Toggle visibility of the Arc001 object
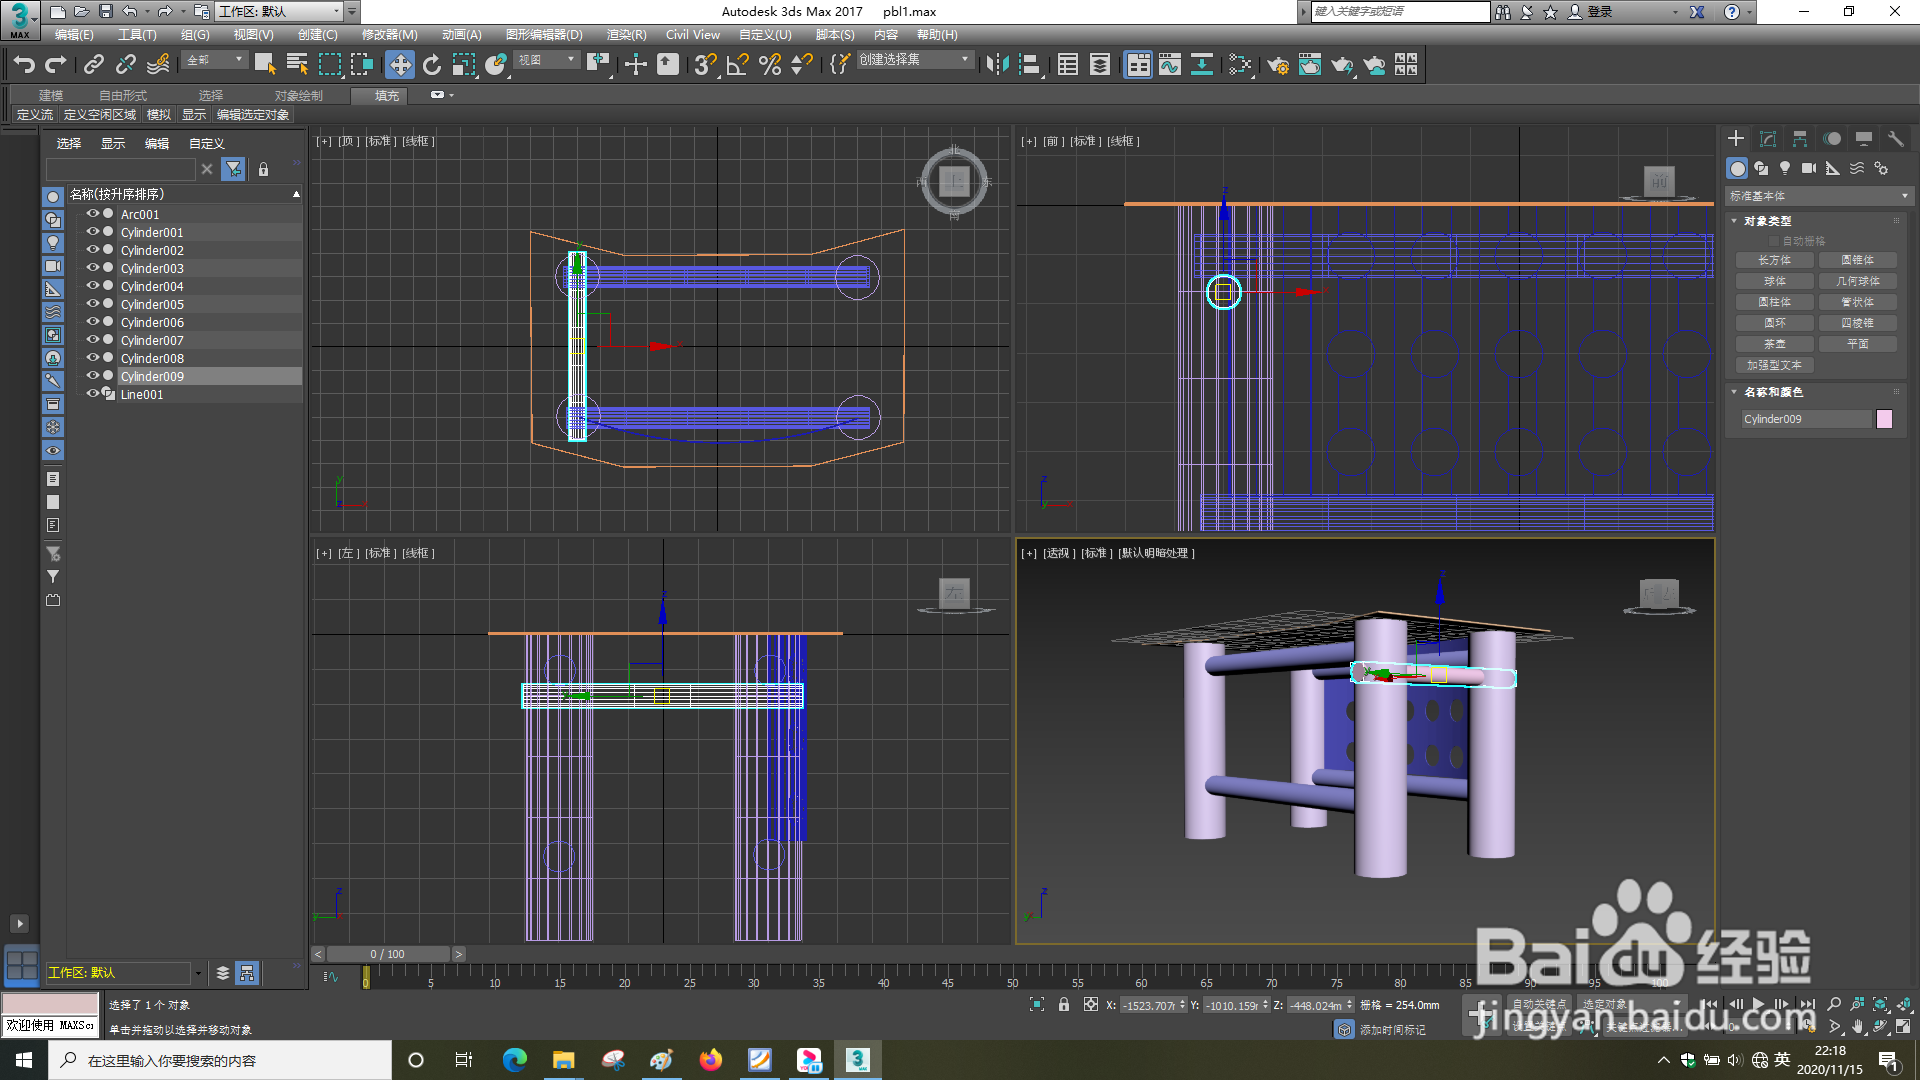This screenshot has width=1920, height=1082. [x=92, y=214]
